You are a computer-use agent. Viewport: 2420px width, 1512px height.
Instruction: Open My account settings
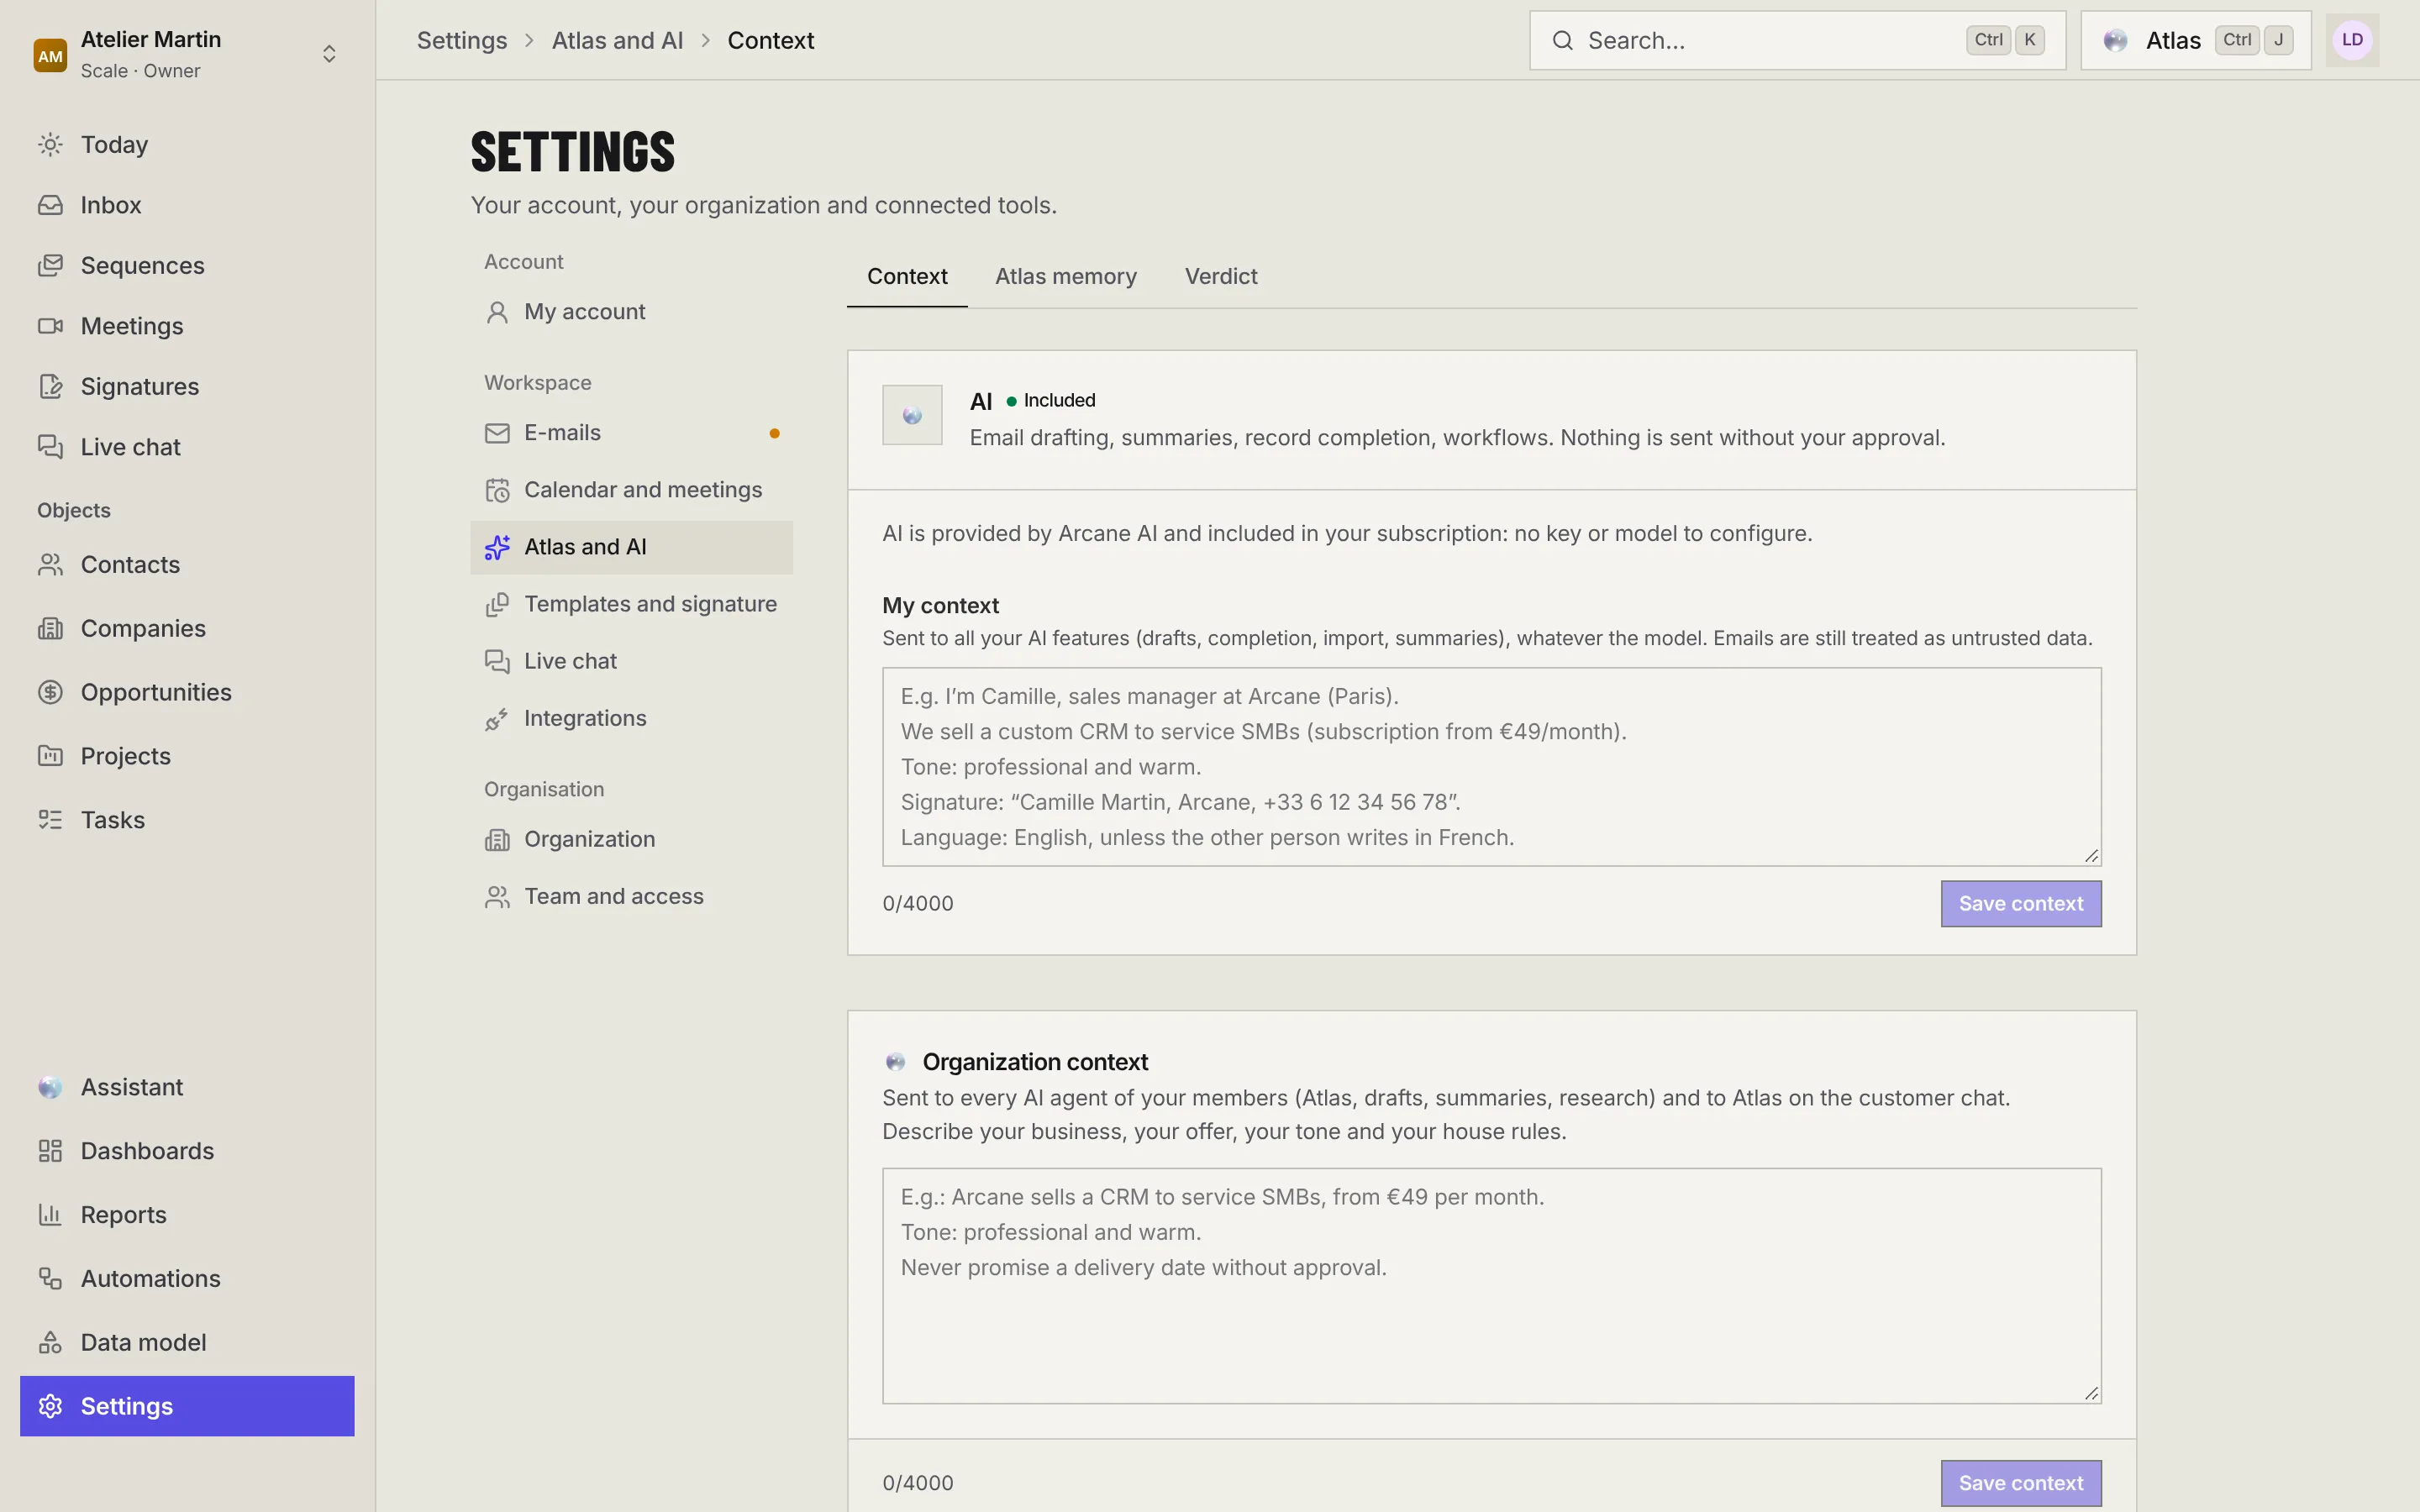(x=631, y=312)
